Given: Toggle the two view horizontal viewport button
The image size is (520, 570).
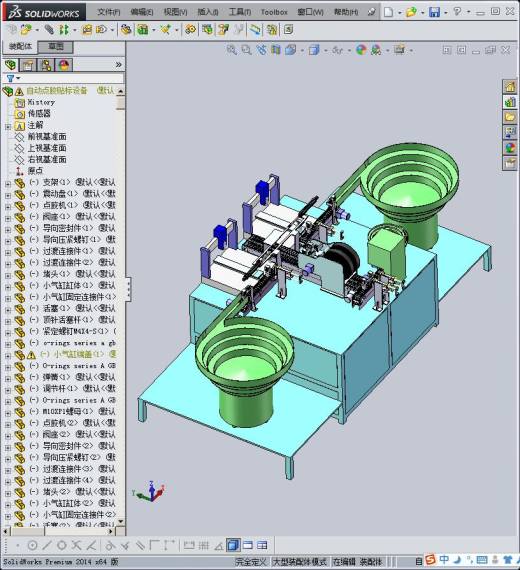Looking at the screenshot, I should [x=248, y=545].
